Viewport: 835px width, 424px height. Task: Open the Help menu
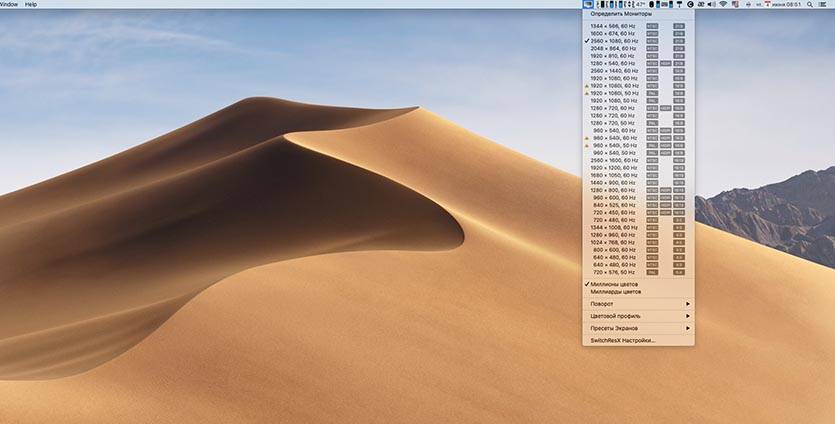click(31, 5)
